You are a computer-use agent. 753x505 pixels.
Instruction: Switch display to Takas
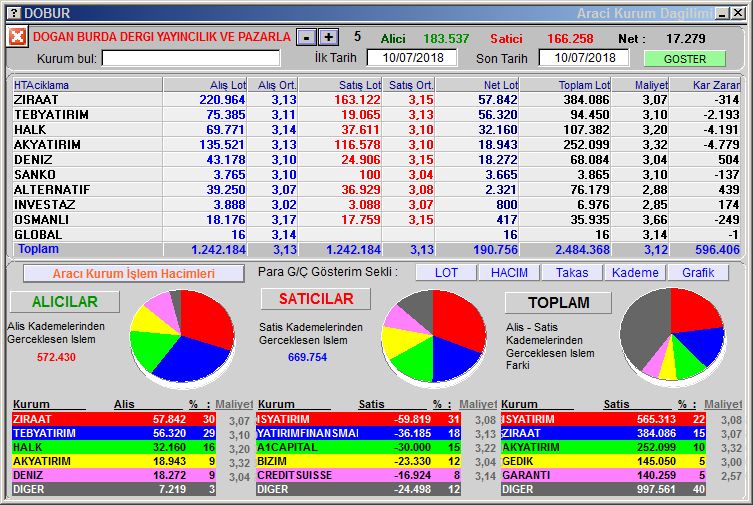(572, 273)
